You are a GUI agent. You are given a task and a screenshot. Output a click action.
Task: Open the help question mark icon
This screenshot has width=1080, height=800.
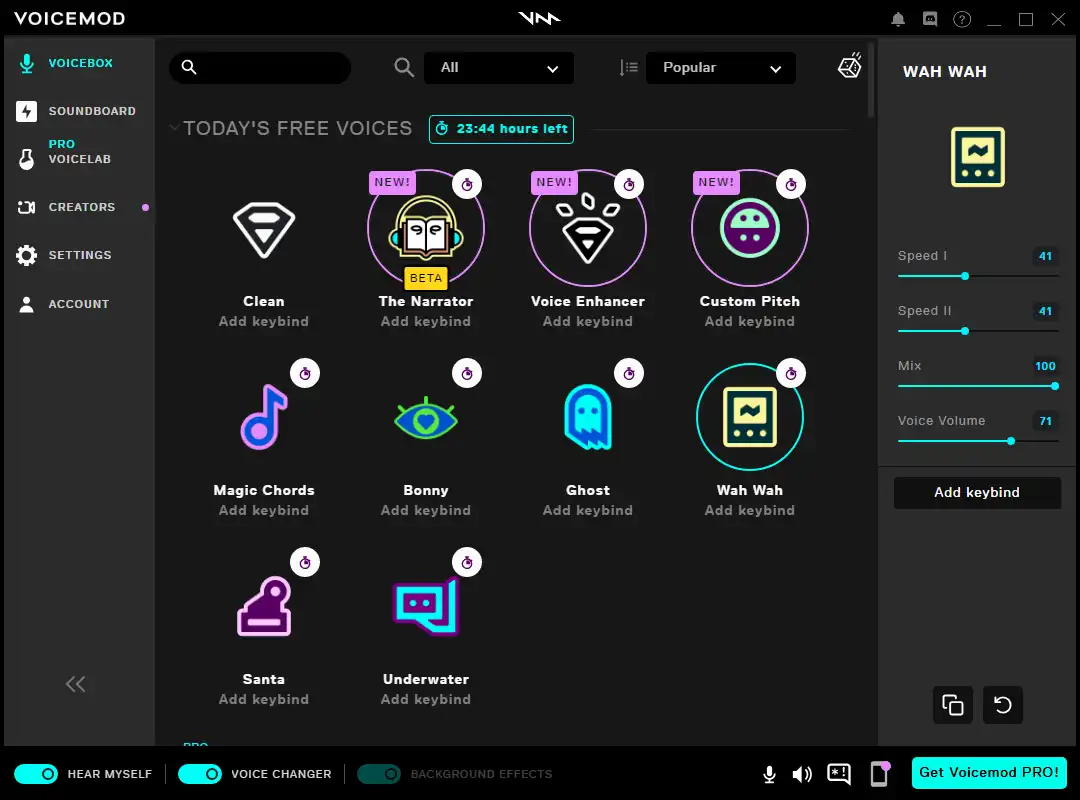(962, 19)
